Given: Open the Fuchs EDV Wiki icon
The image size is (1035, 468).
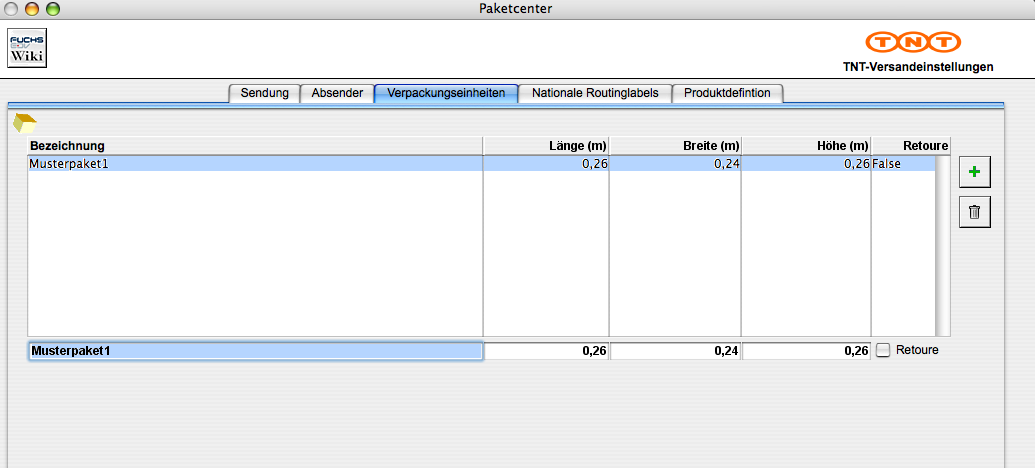Looking at the screenshot, I should click(x=27, y=47).
